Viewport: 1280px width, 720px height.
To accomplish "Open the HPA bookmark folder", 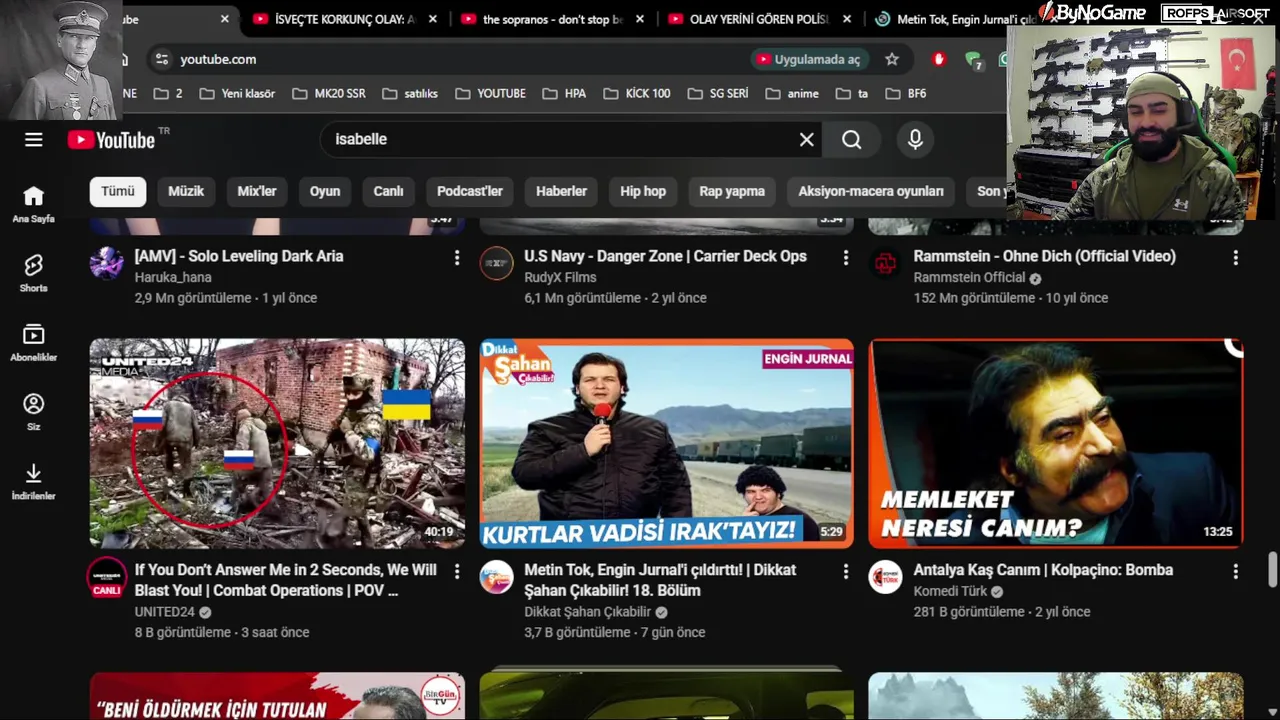I will [564, 93].
